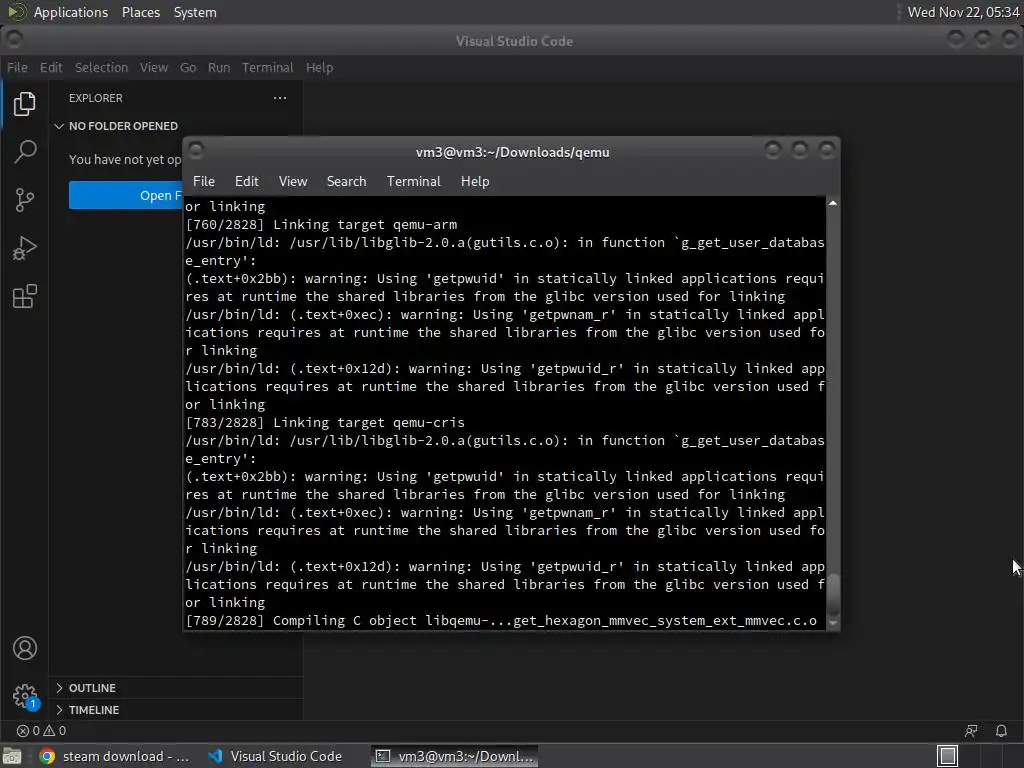Click the Open Folder button in Explorer

click(x=125, y=195)
